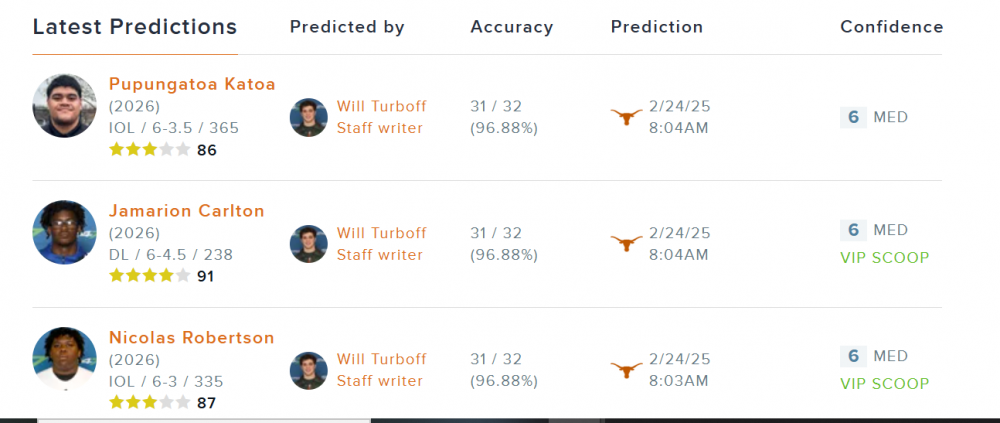Select the Latest Predictions tab heading
1000x423 pixels.
coord(135,27)
